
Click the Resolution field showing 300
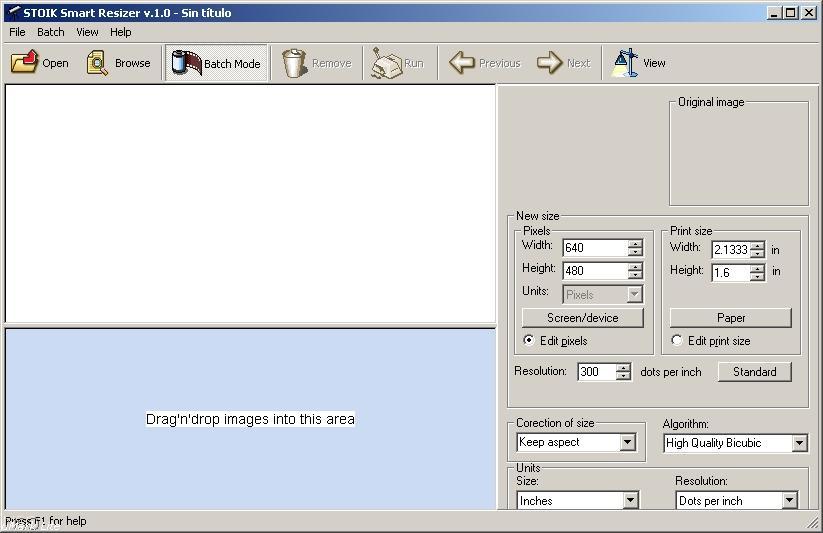tap(596, 372)
